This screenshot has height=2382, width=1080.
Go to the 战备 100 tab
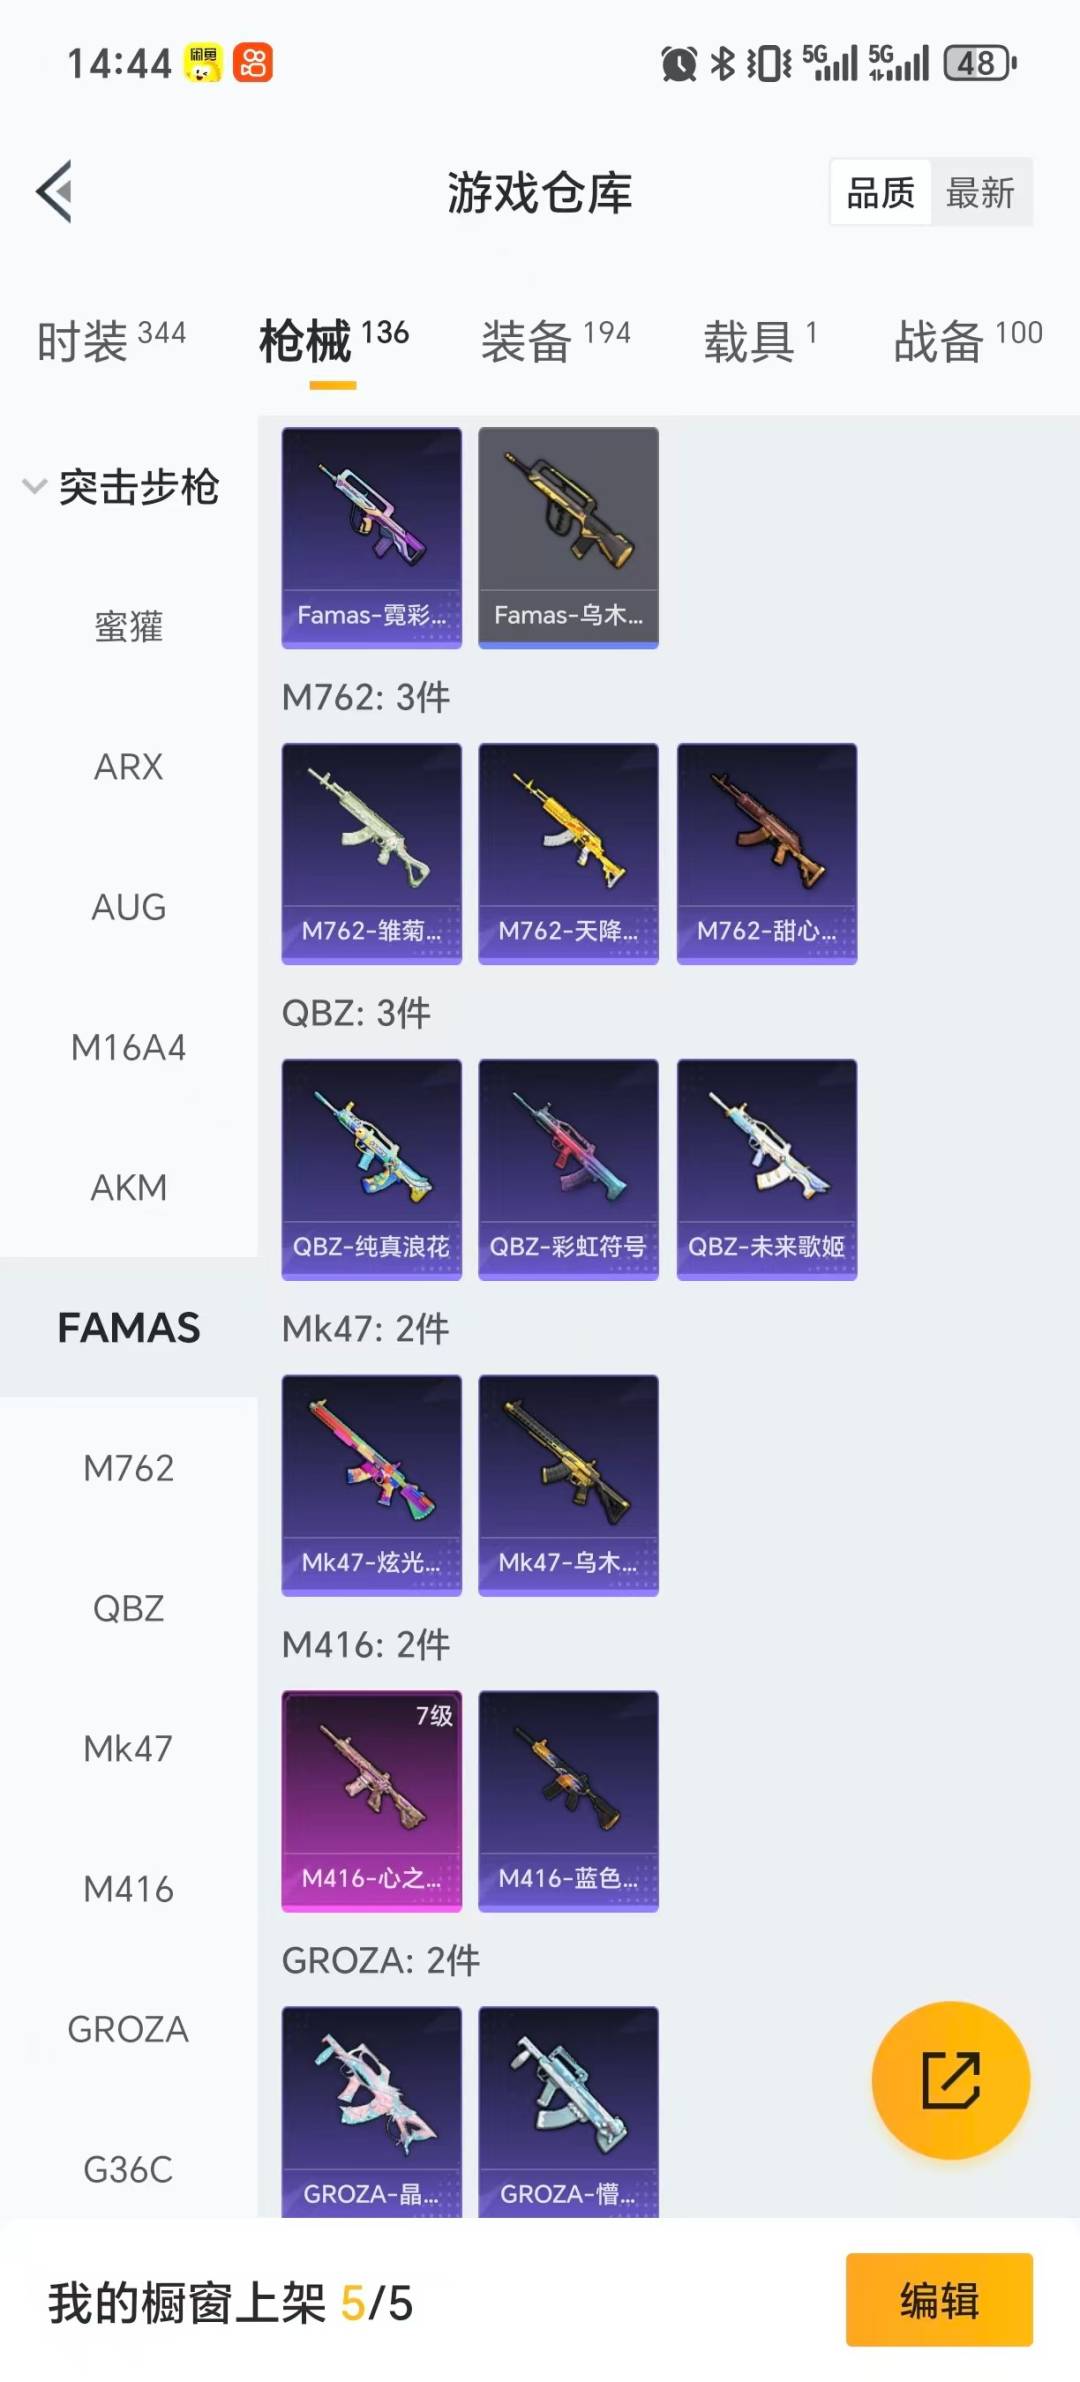coord(968,340)
